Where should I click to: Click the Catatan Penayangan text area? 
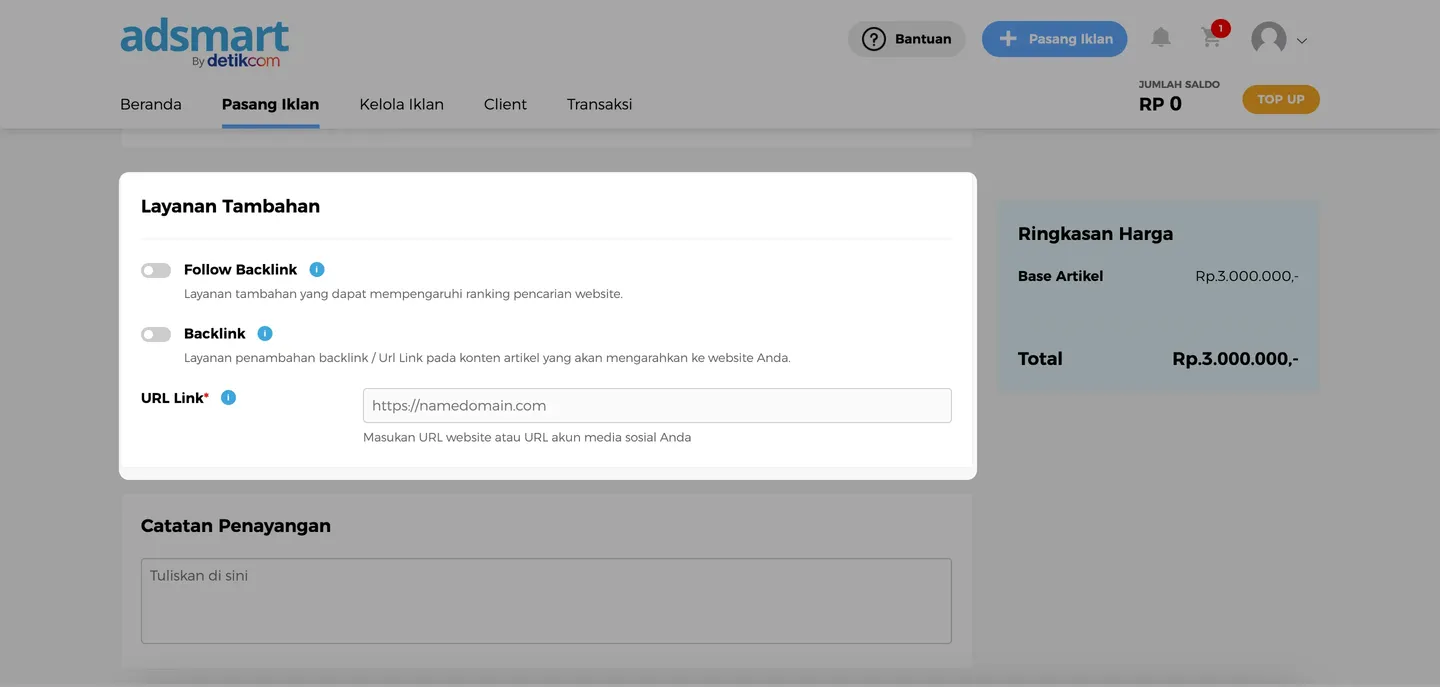545,600
